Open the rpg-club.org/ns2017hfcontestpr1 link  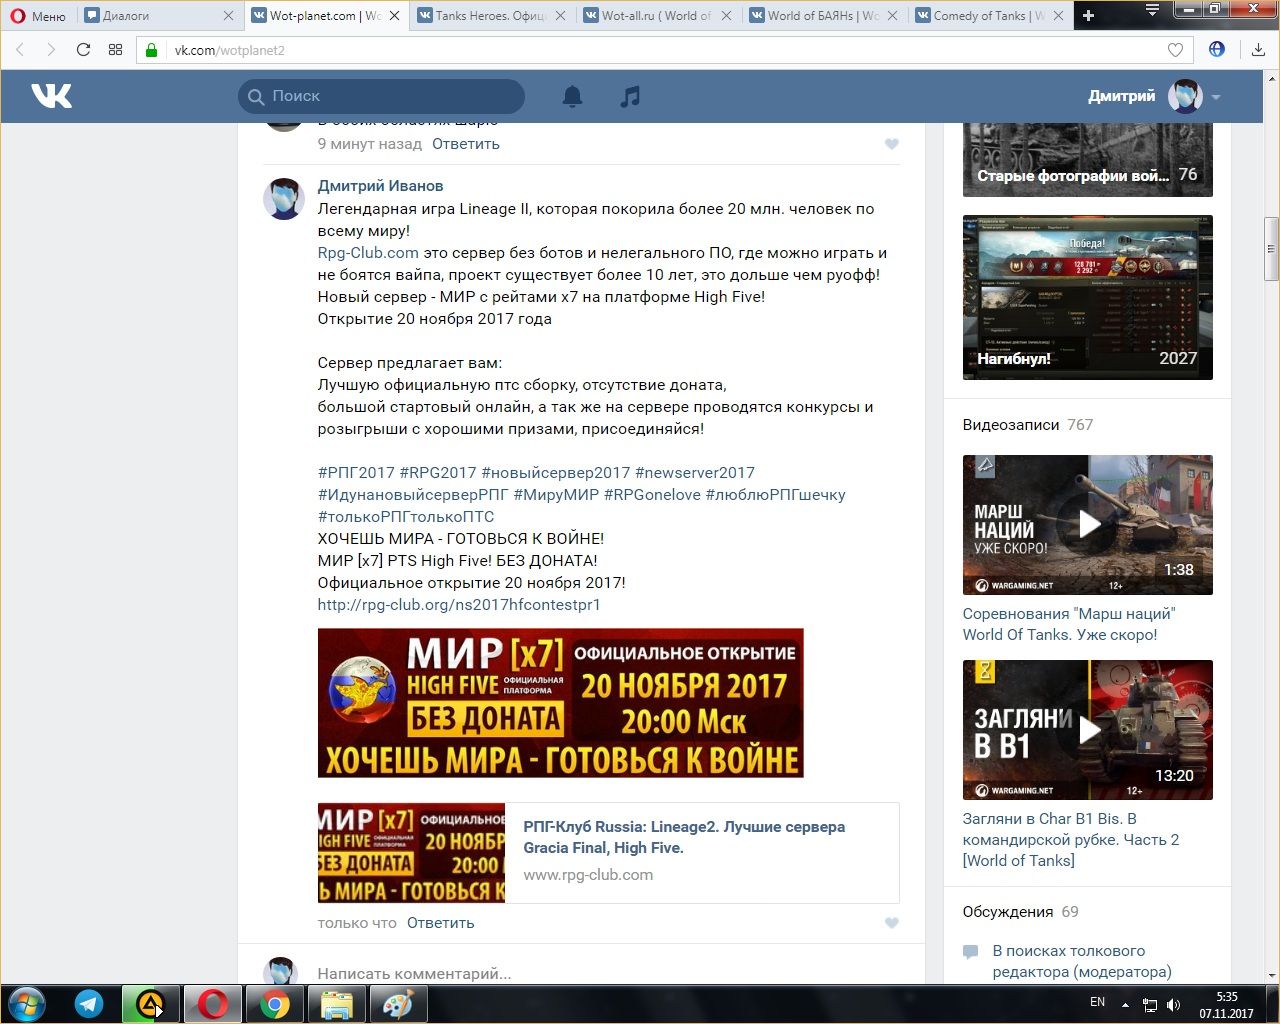click(459, 605)
